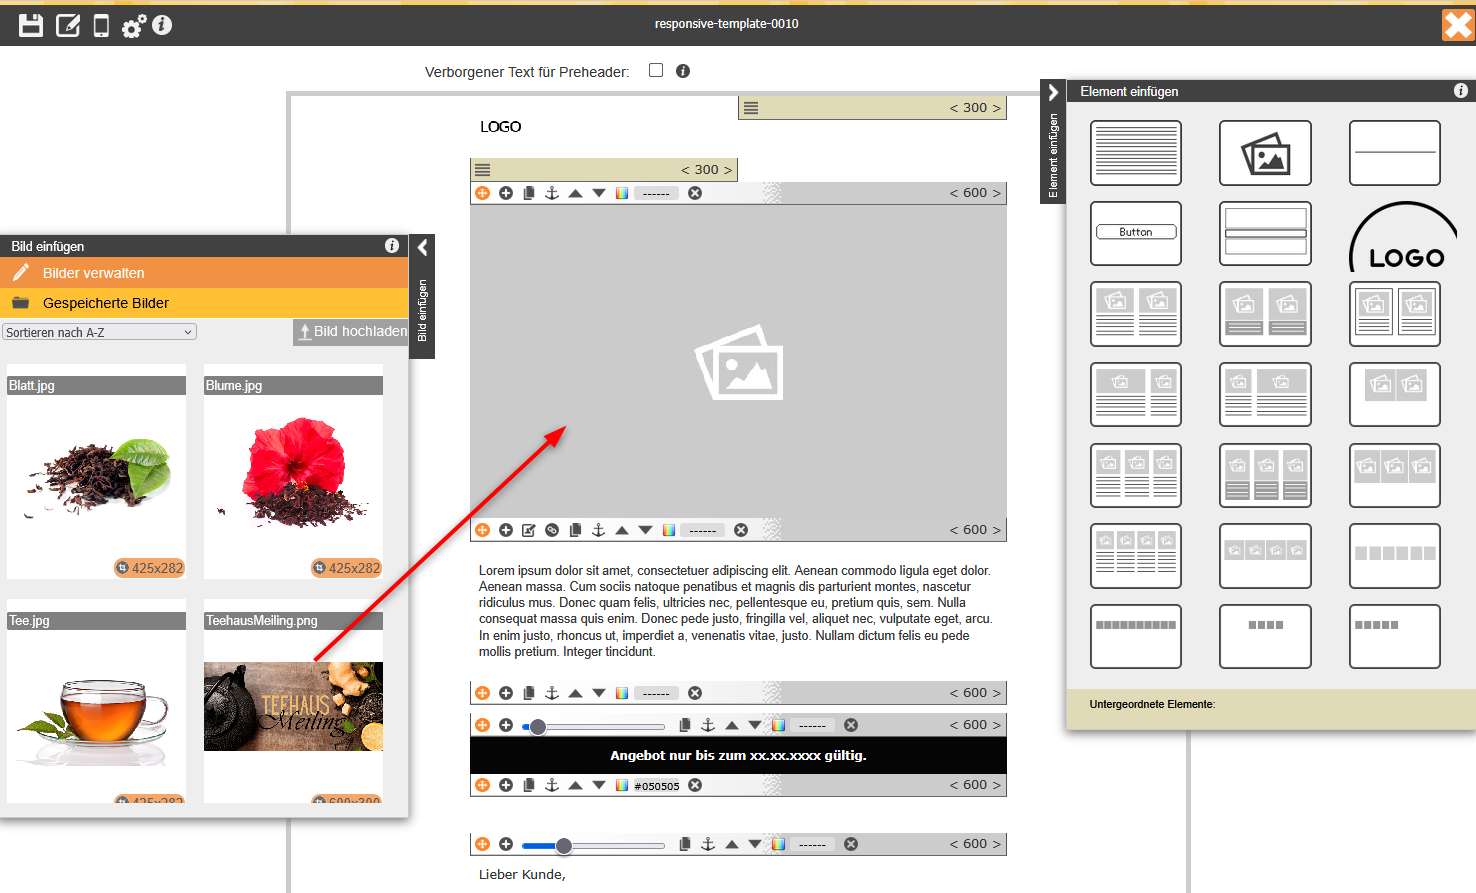The image size is (1476, 893).
Task: Open the settings gears icon
Action: click(133, 26)
